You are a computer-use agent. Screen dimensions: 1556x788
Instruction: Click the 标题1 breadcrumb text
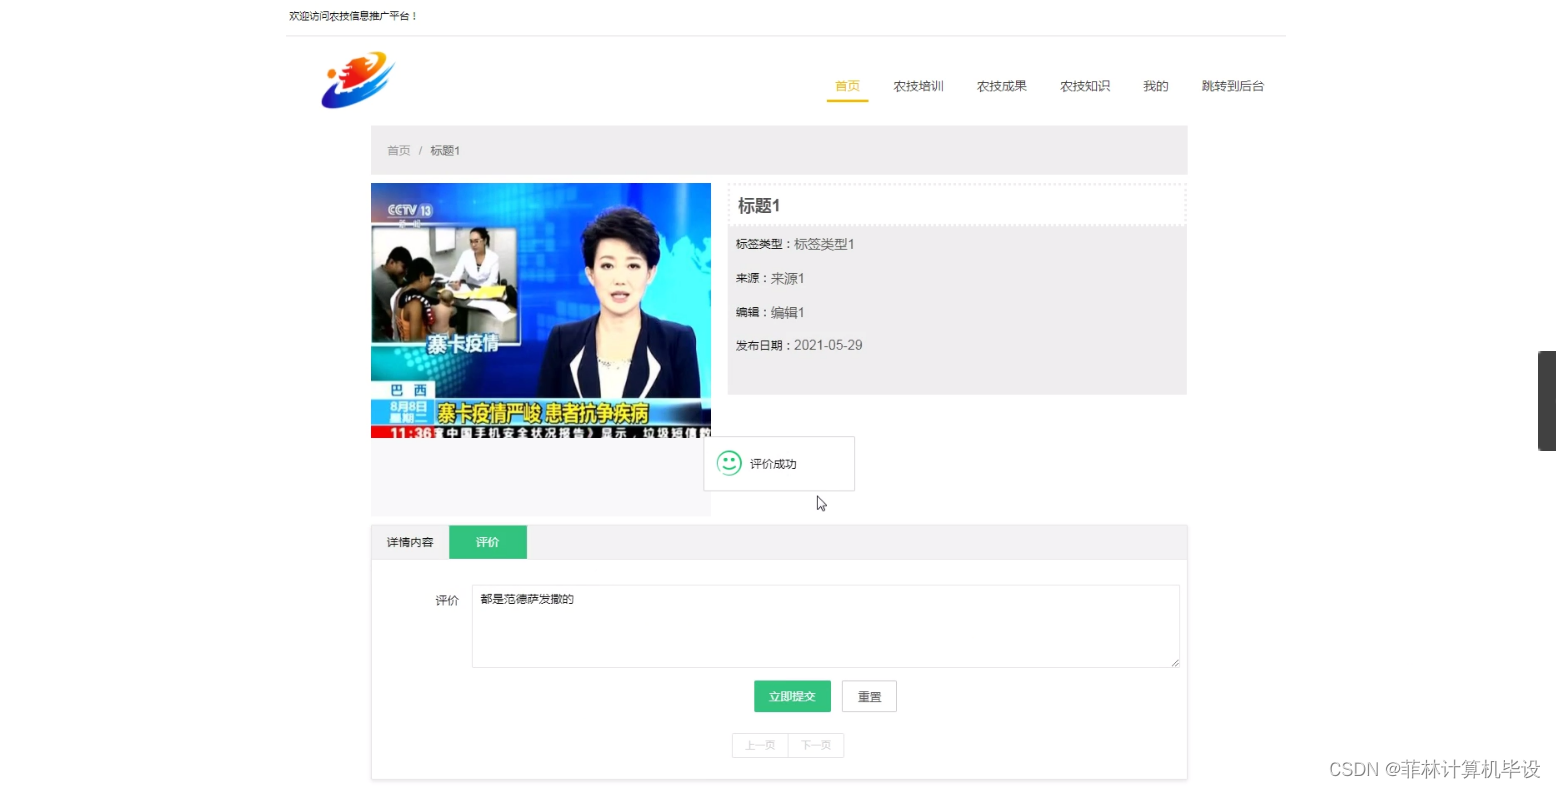pyautogui.click(x=445, y=150)
